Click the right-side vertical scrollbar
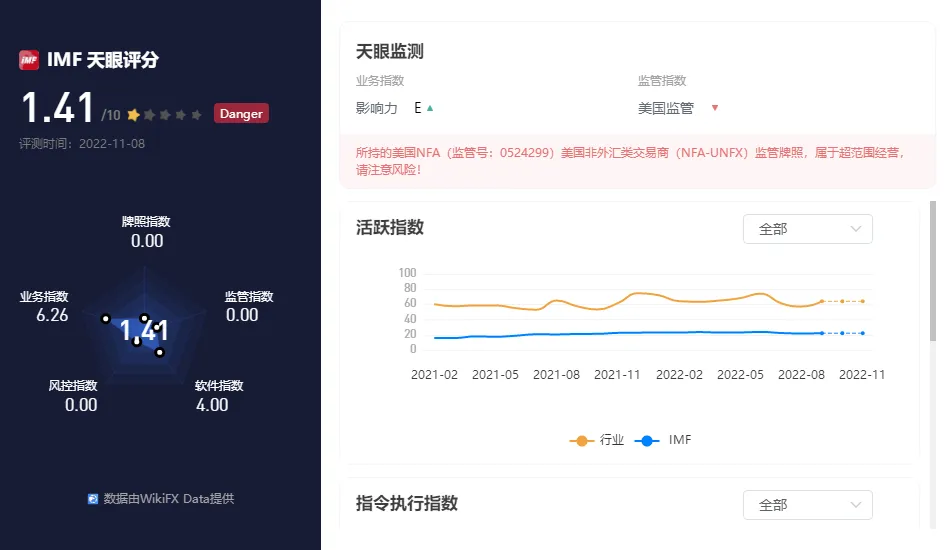Viewport: 947px width, 550px height. pos(933,272)
